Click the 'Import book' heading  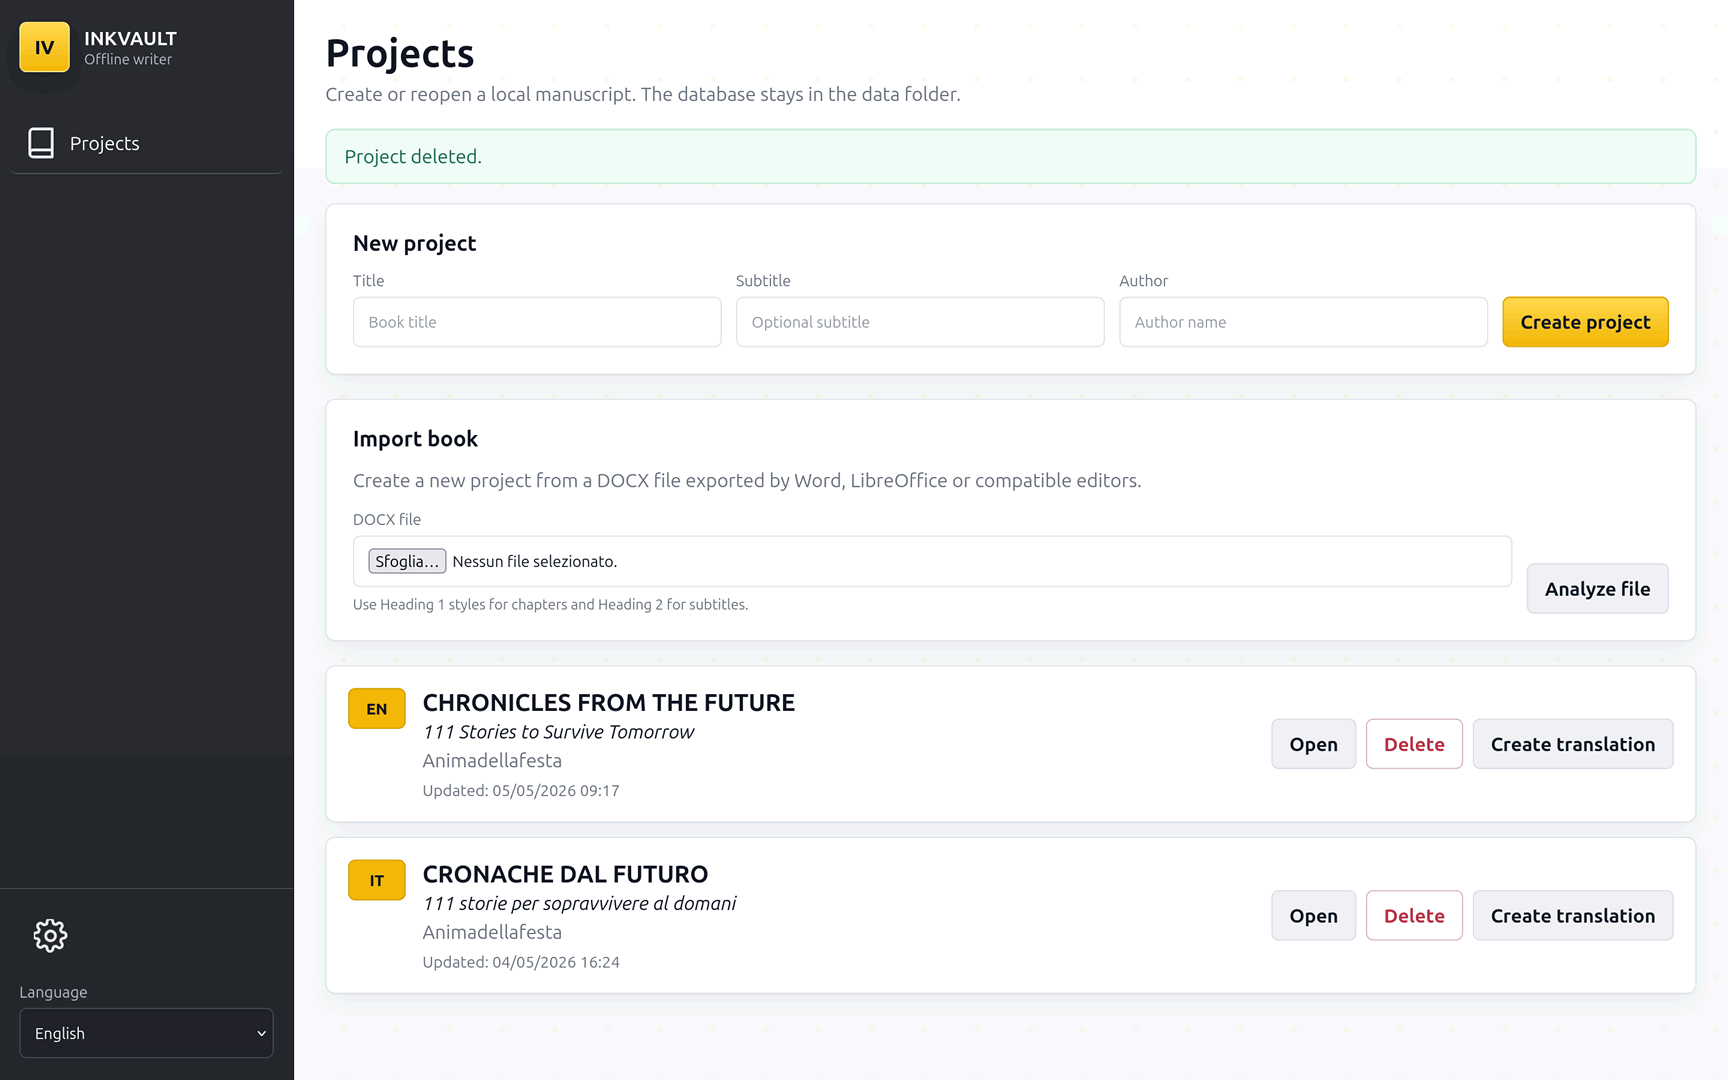pyautogui.click(x=415, y=439)
